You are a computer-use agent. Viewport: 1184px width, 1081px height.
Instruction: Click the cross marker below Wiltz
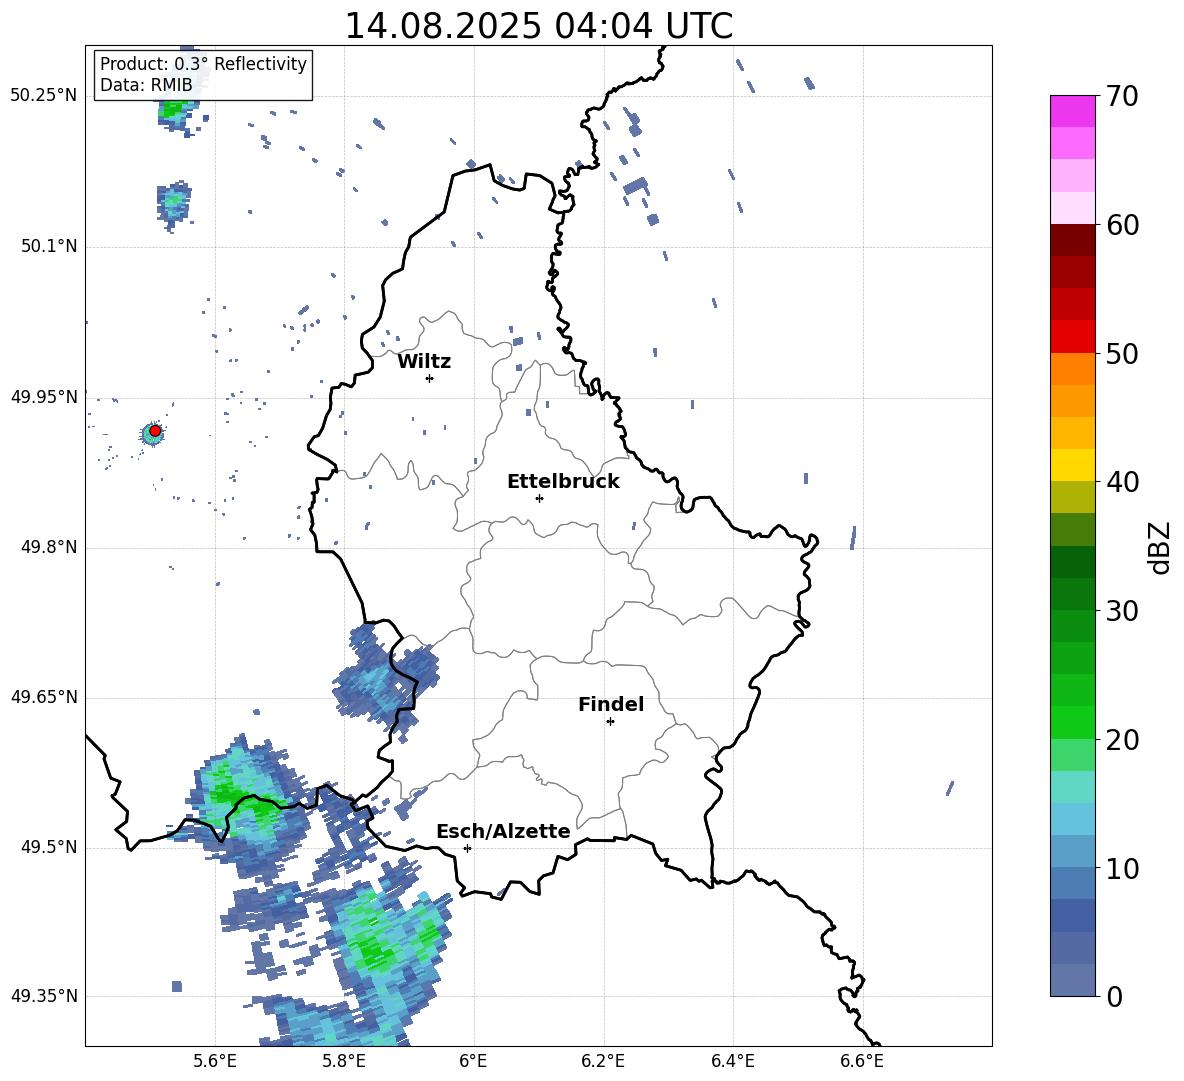tap(430, 378)
